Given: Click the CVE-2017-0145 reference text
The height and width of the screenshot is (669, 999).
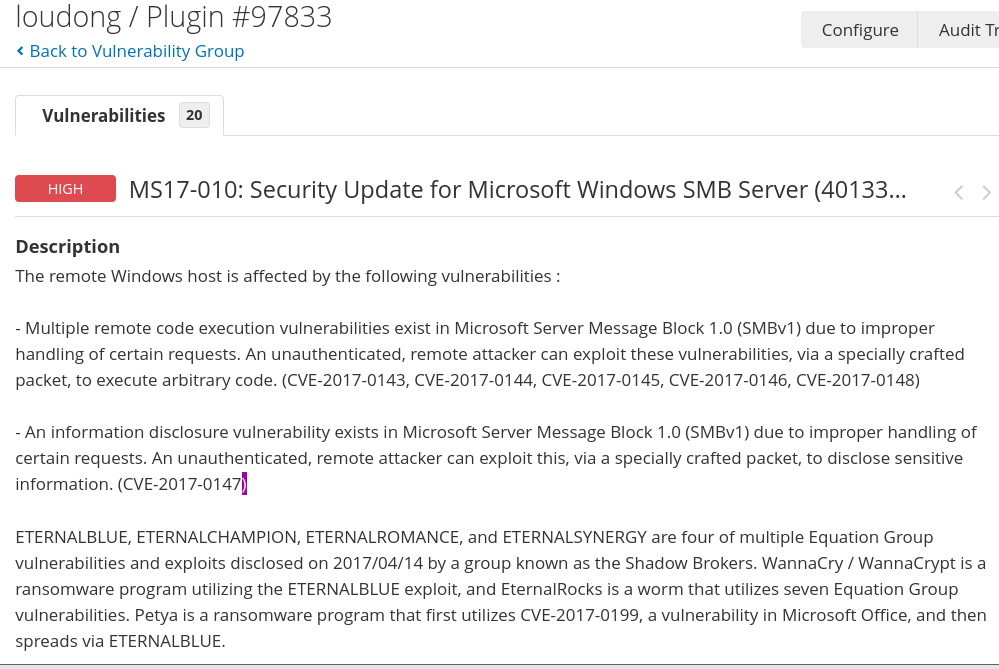Looking at the screenshot, I should 600,380.
